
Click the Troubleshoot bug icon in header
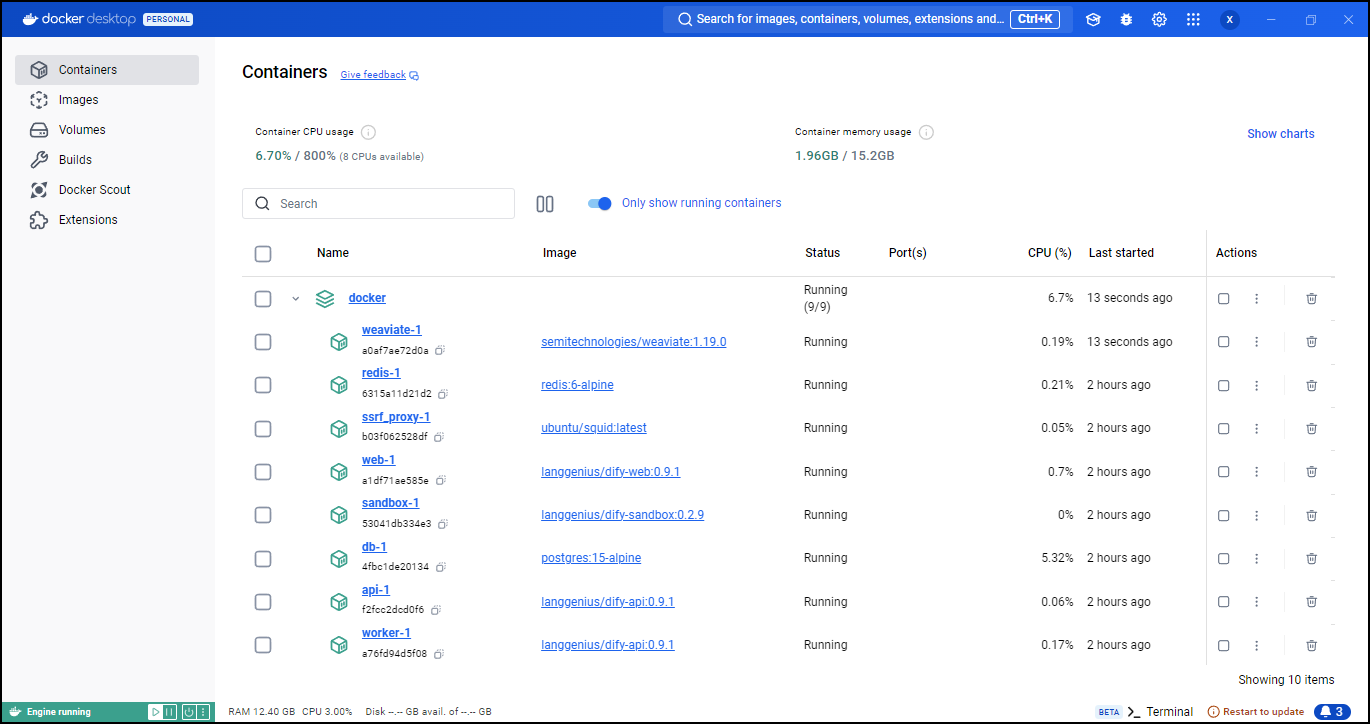1126,19
